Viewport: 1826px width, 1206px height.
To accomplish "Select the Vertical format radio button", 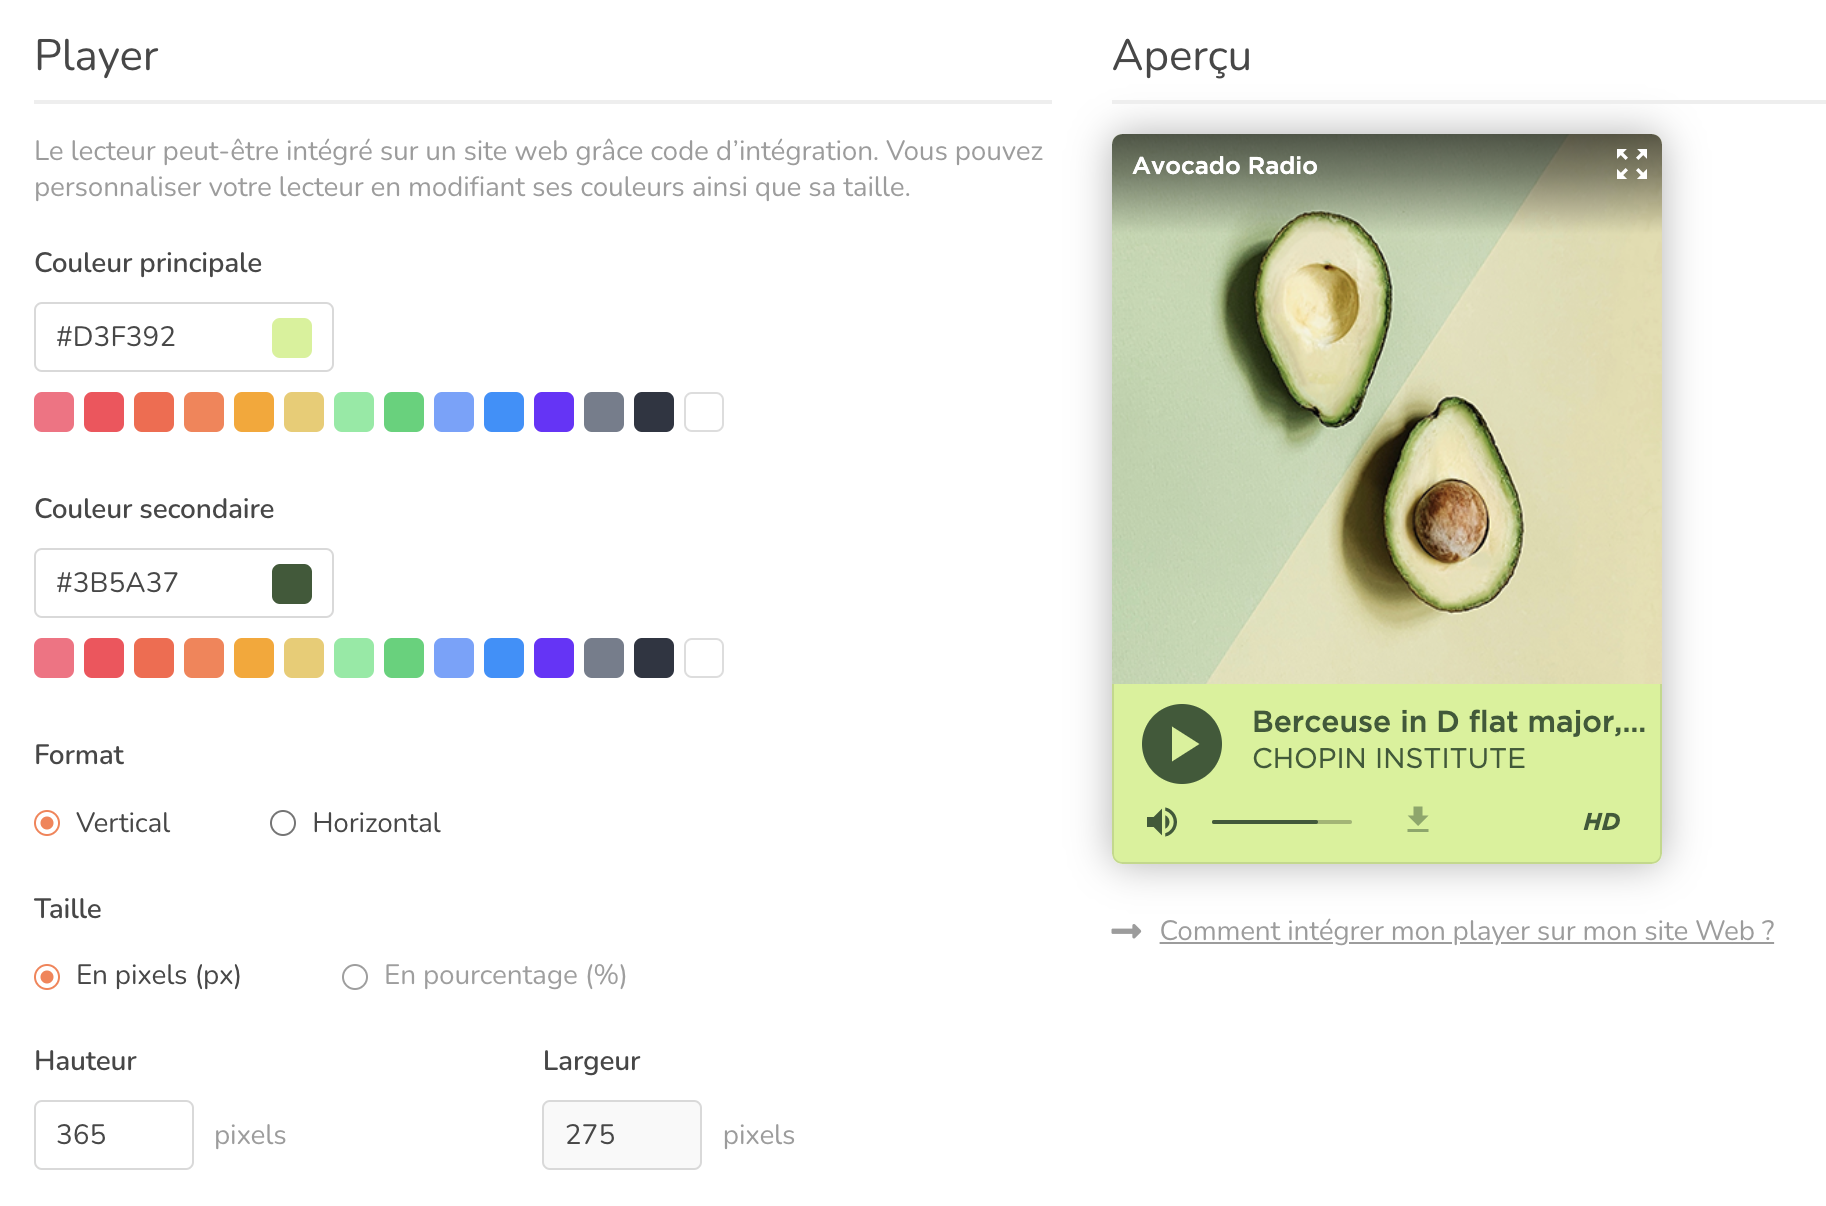I will click(x=47, y=823).
